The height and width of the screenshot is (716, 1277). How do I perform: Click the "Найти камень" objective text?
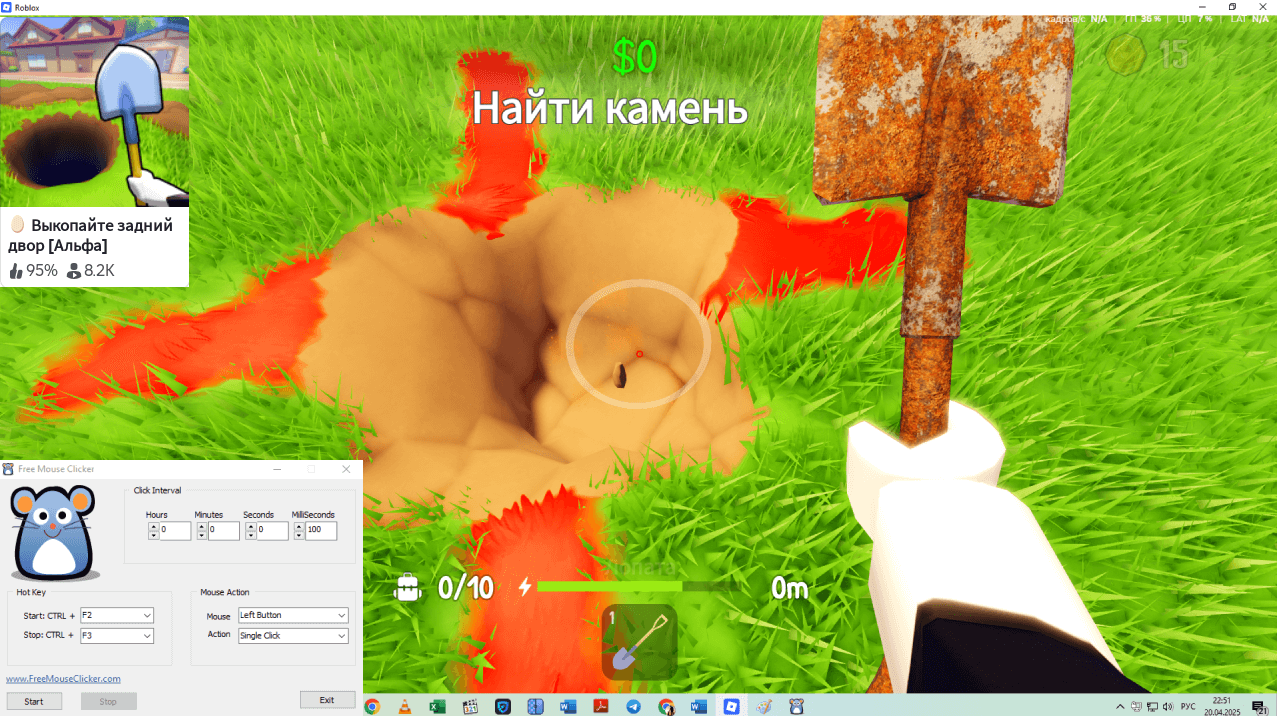click(x=610, y=107)
